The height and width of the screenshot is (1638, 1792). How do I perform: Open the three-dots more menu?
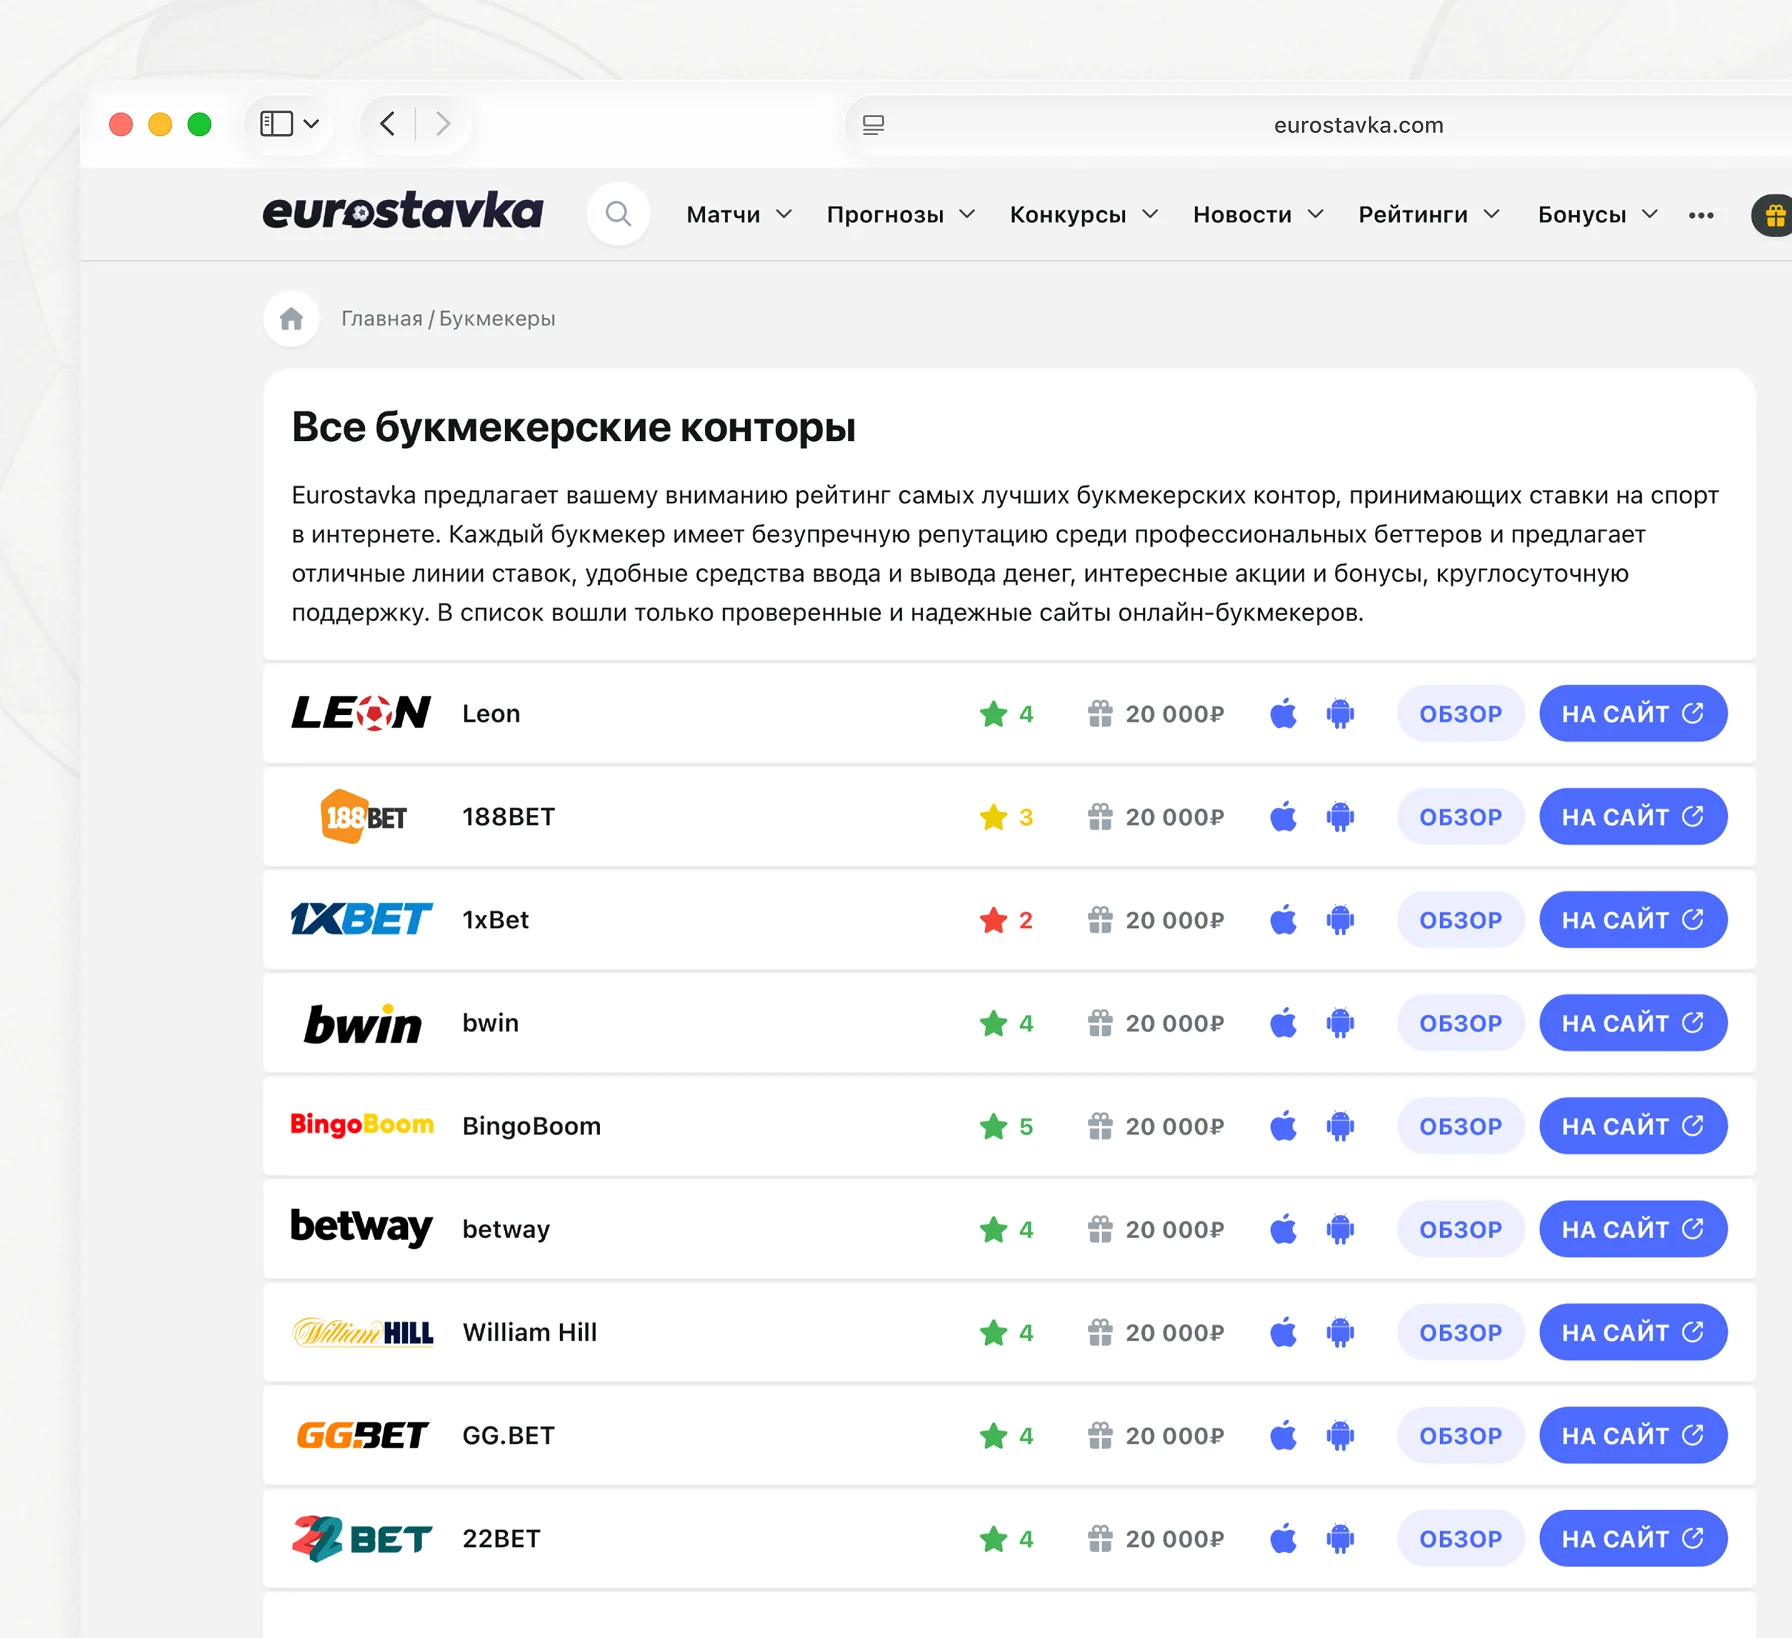click(x=1701, y=215)
